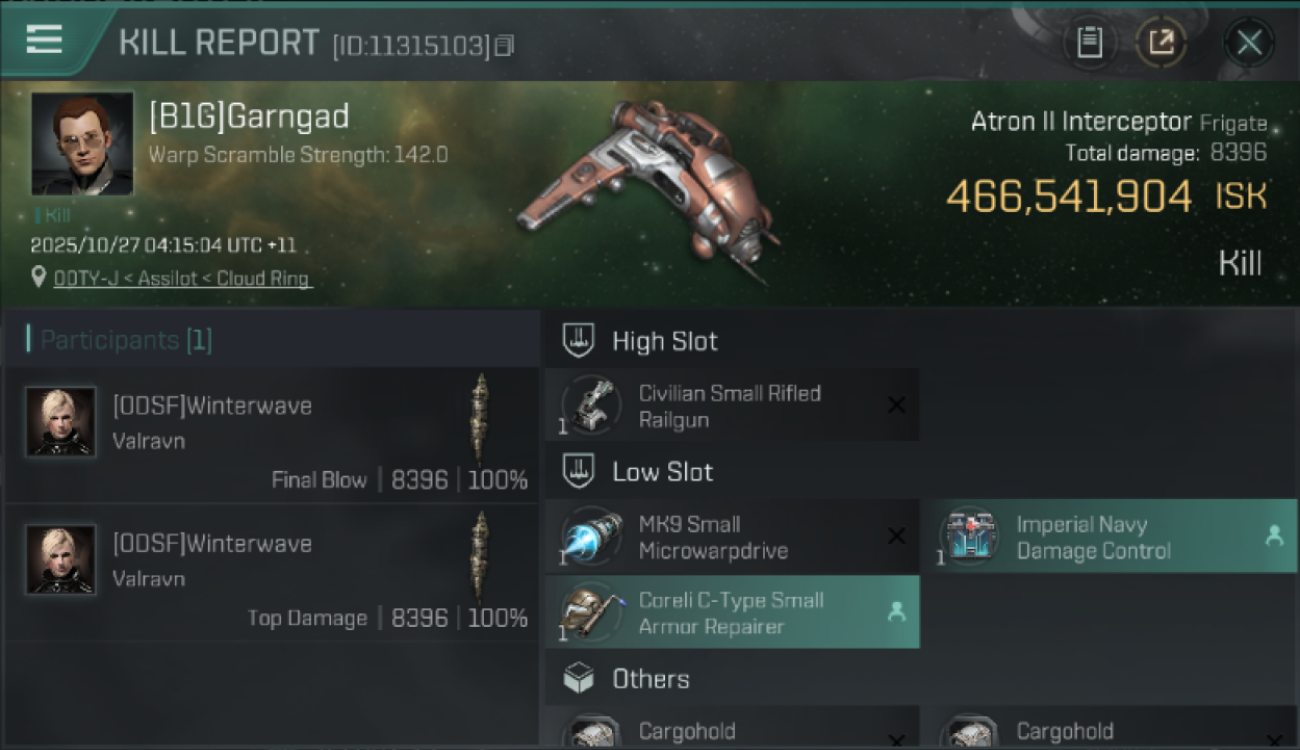Share the kill report via export icon
The image size is (1300, 750).
[x=1161, y=43]
